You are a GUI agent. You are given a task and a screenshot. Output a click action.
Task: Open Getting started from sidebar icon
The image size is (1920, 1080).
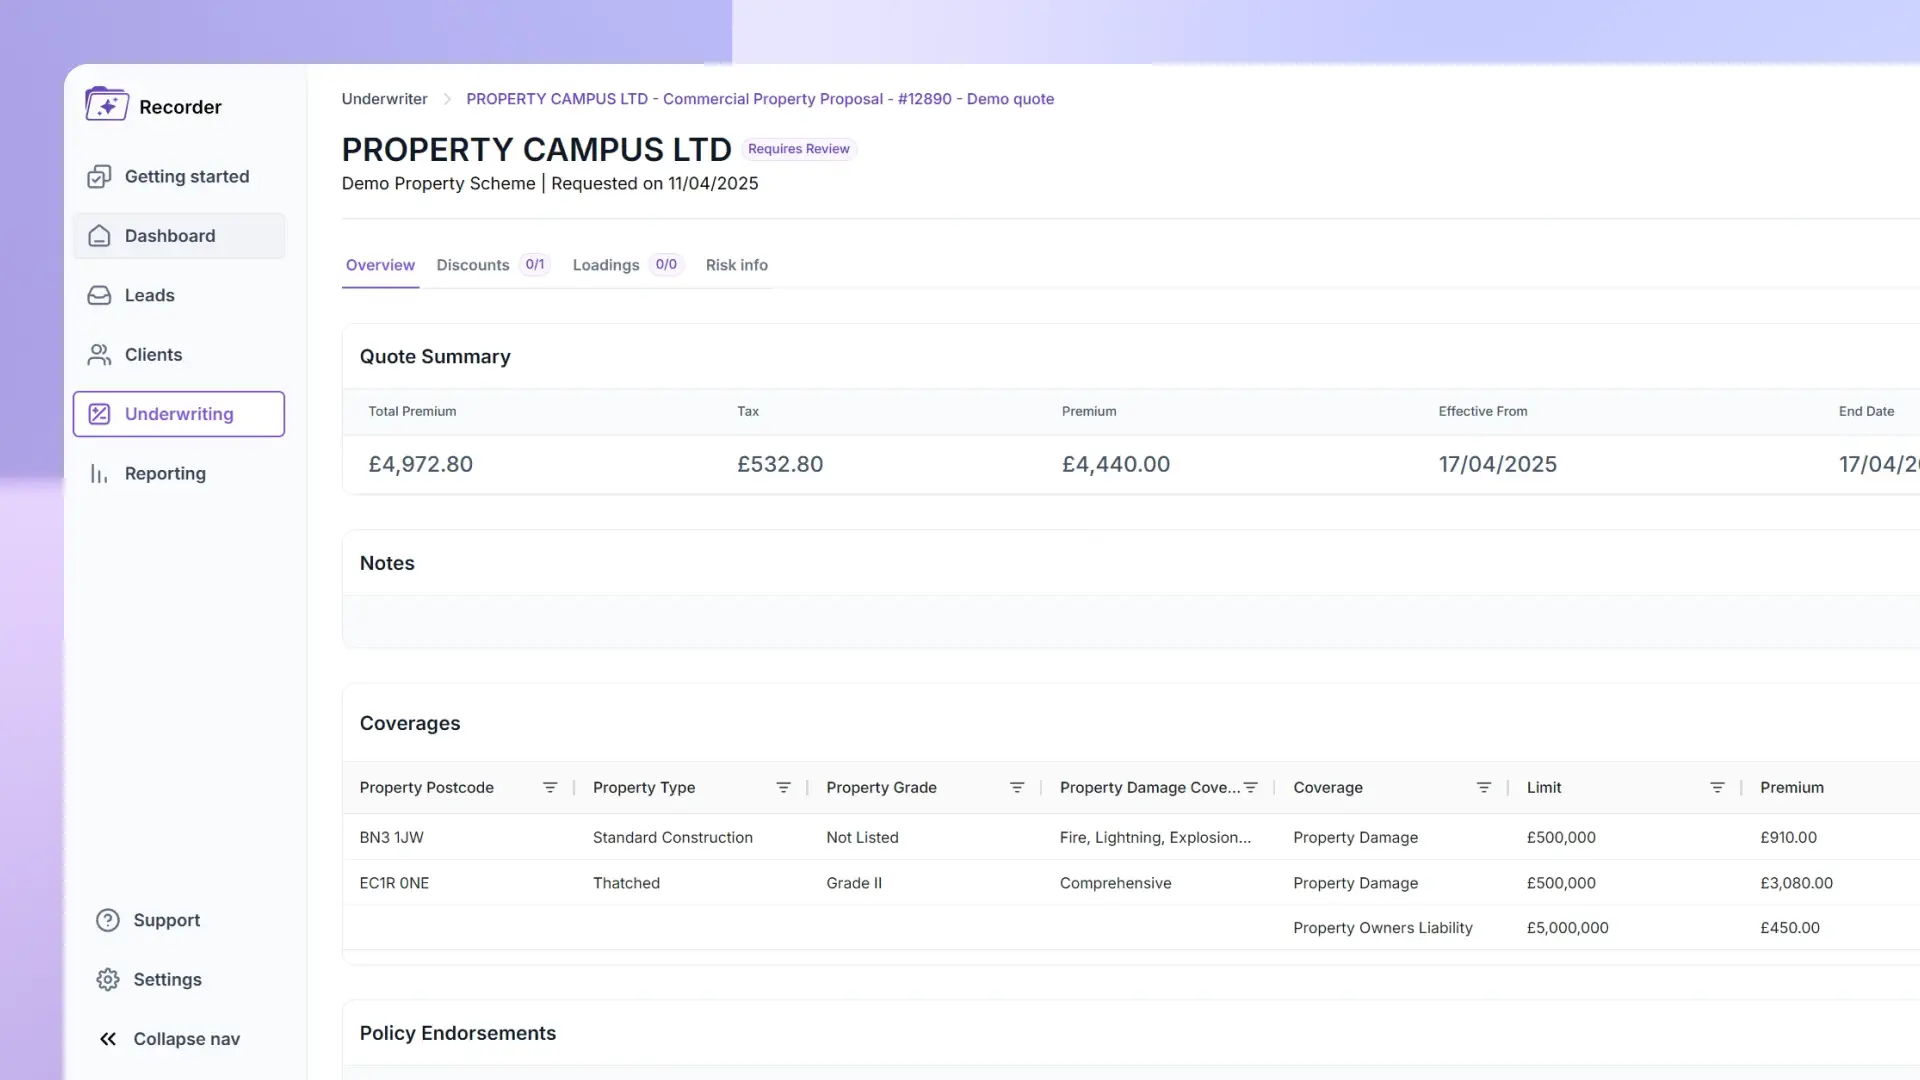[x=99, y=177]
